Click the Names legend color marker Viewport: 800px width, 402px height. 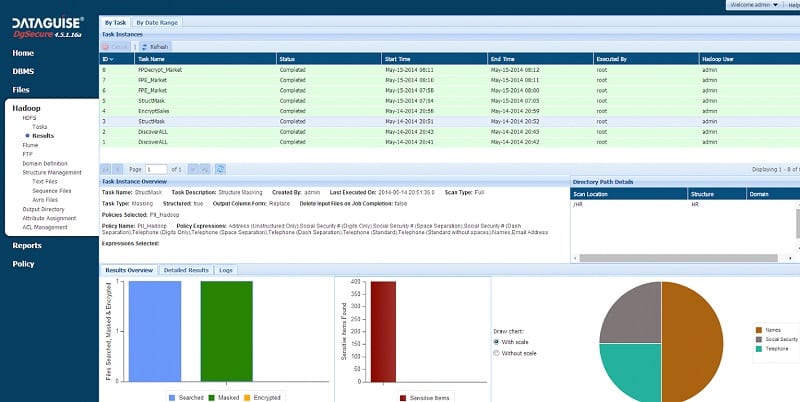[759, 330]
